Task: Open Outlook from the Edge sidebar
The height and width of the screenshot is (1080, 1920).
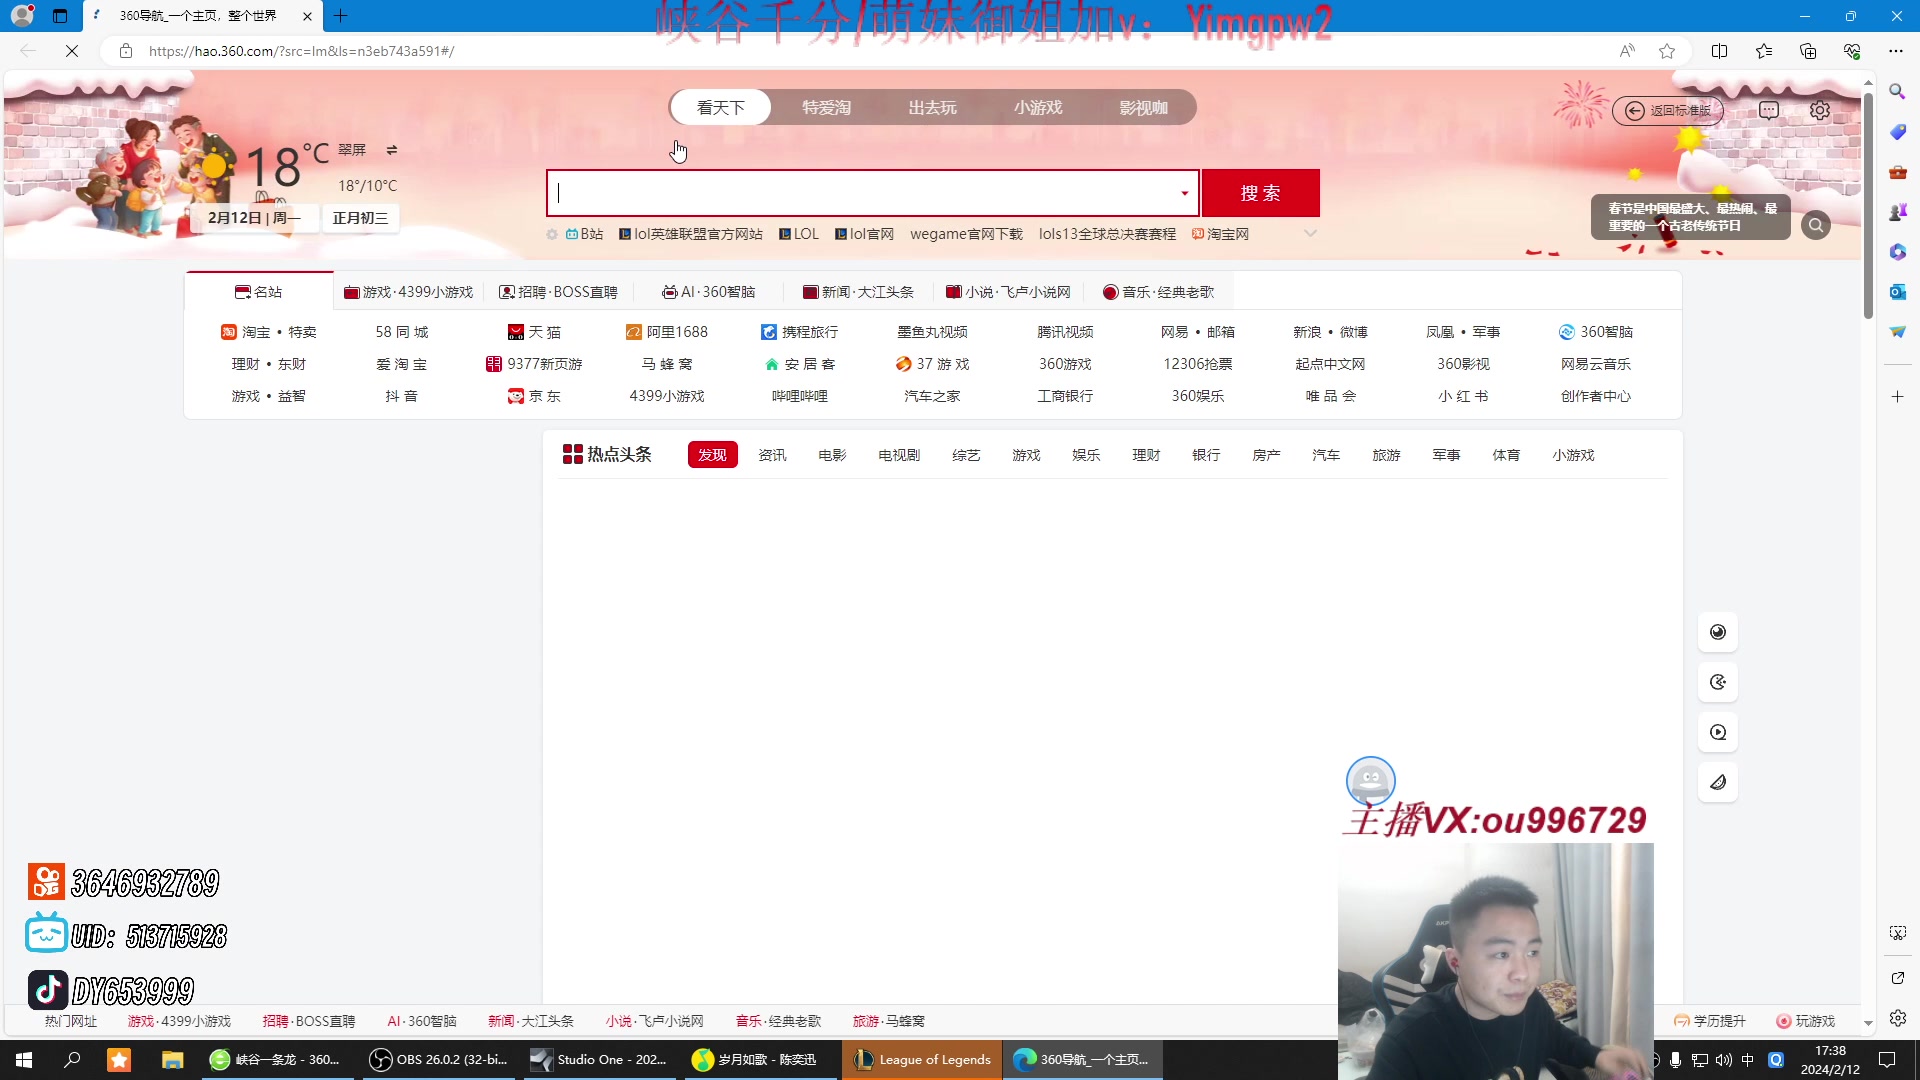Action: click(1896, 291)
